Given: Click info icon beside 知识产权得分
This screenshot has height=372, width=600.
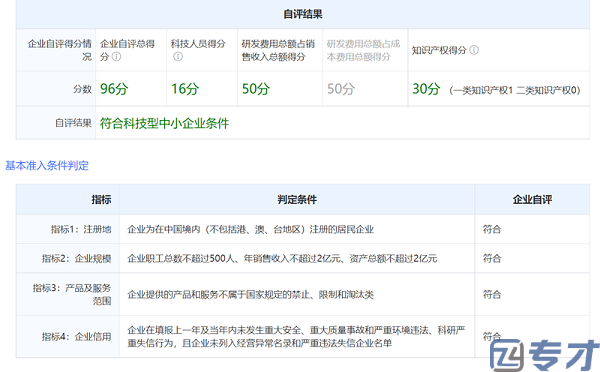Looking at the screenshot, I should [474, 50].
